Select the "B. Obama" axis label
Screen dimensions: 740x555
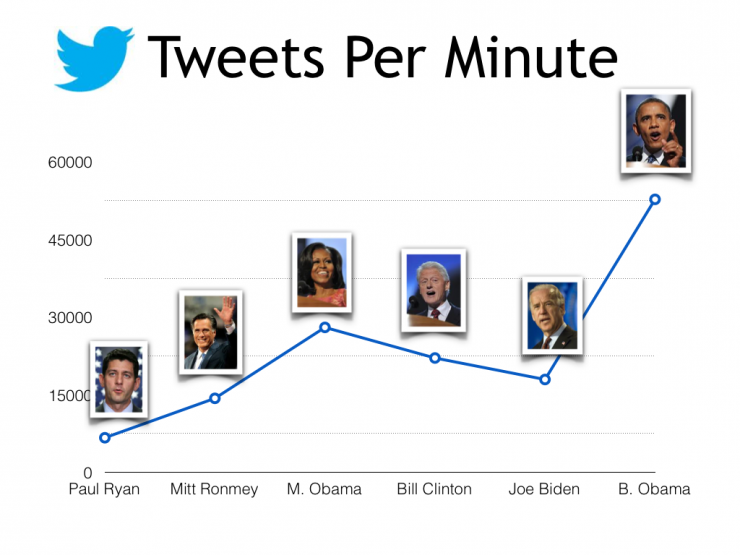(654, 490)
